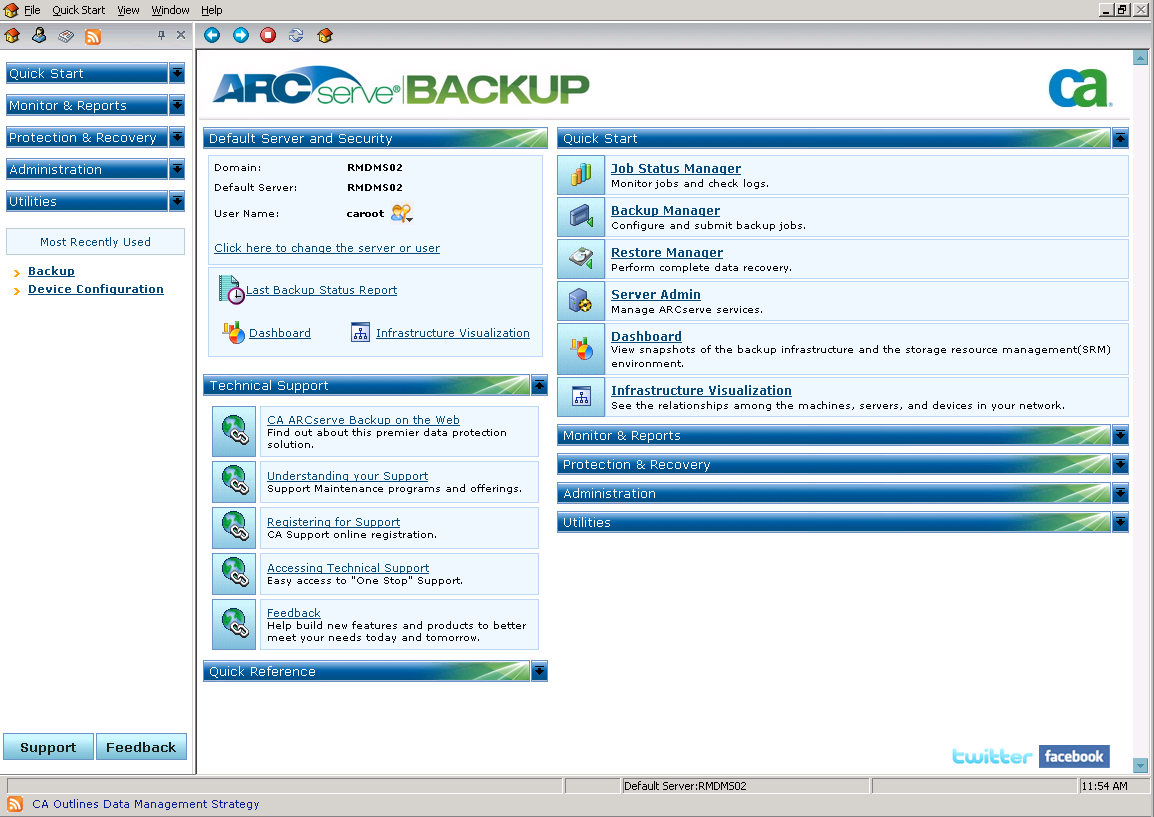This screenshot has width=1154, height=817.
Task: Select the Job Status Manager icon
Action: pos(581,175)
